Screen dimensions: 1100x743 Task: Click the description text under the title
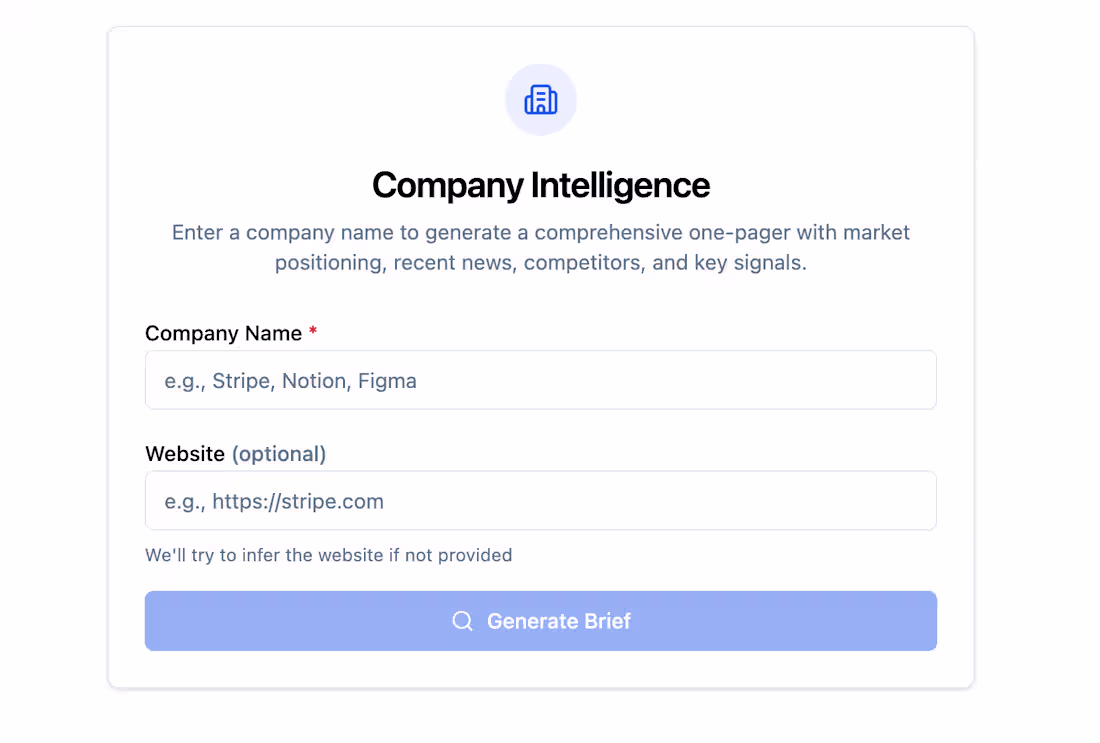coord(541,247)
